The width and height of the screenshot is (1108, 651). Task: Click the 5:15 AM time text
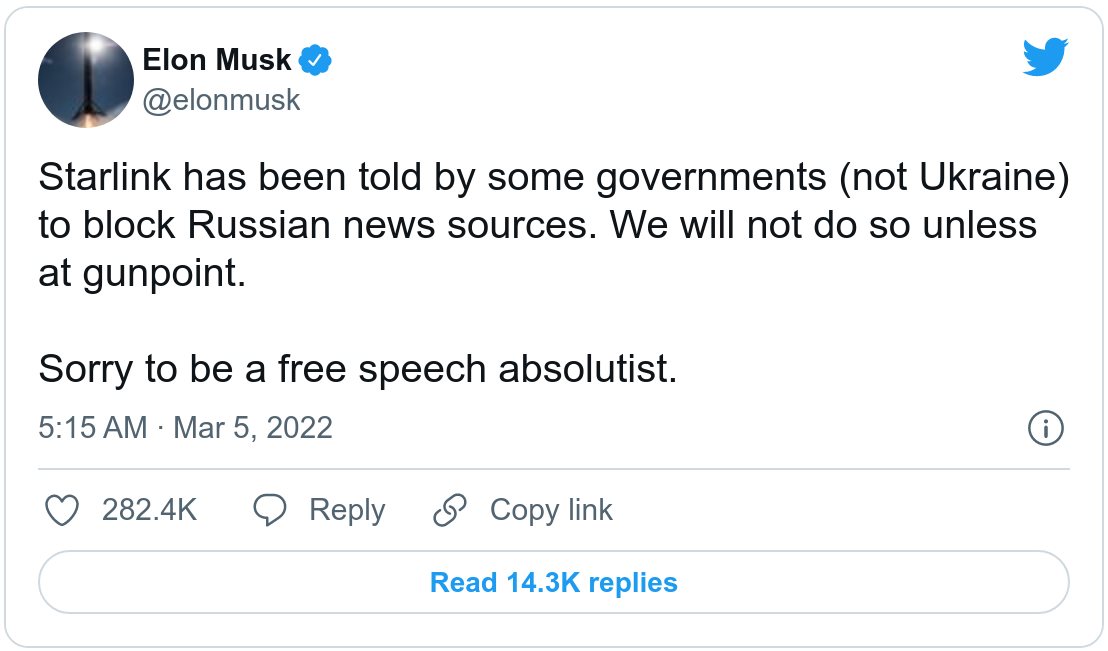[93, 428]
